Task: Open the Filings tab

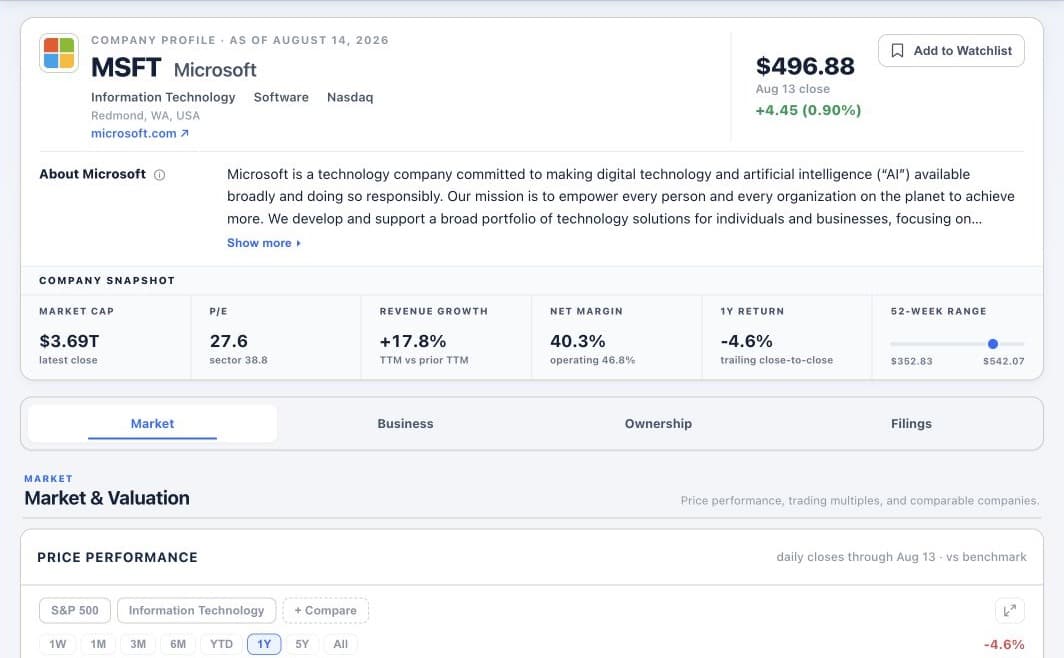Action: point(911,423)
